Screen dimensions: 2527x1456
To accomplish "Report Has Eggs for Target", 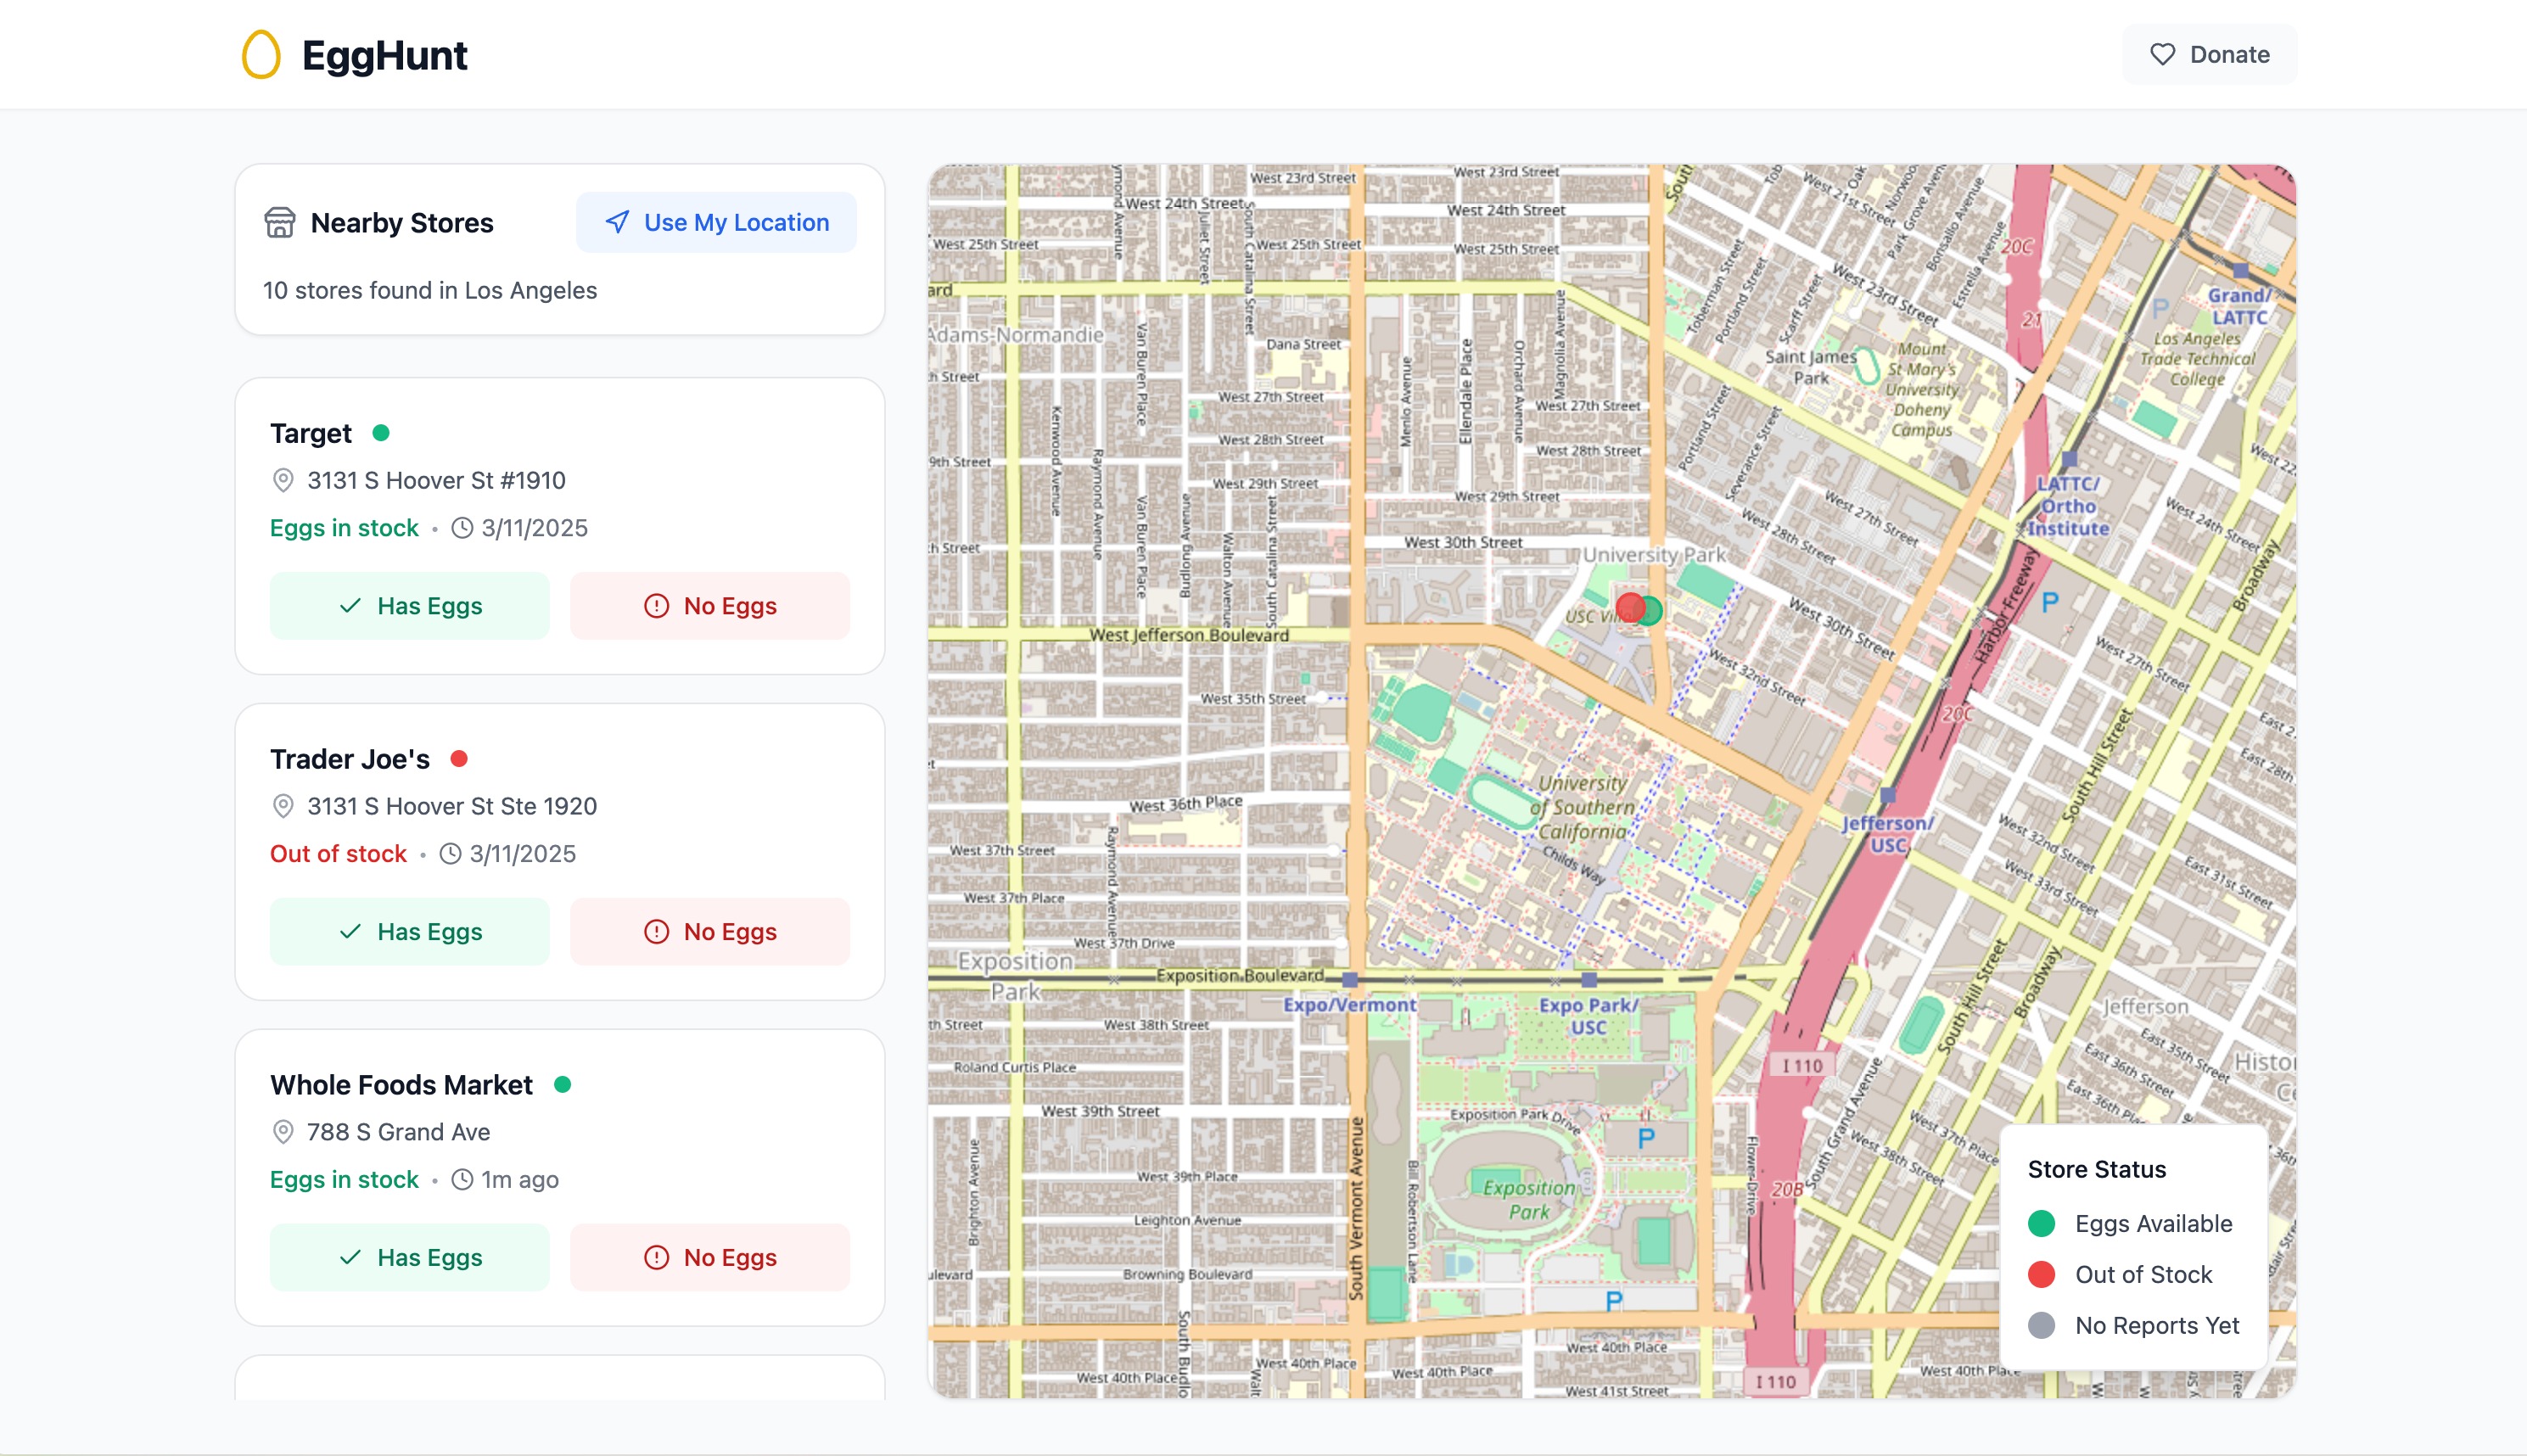I will coord(410,606).
